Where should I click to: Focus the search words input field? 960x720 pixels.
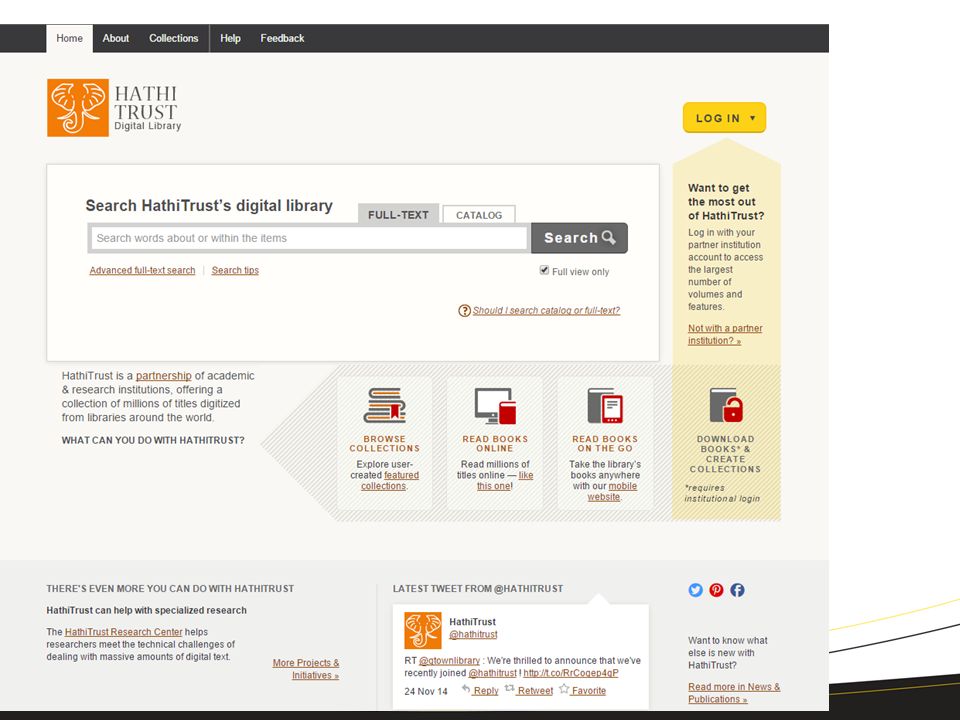309,238
